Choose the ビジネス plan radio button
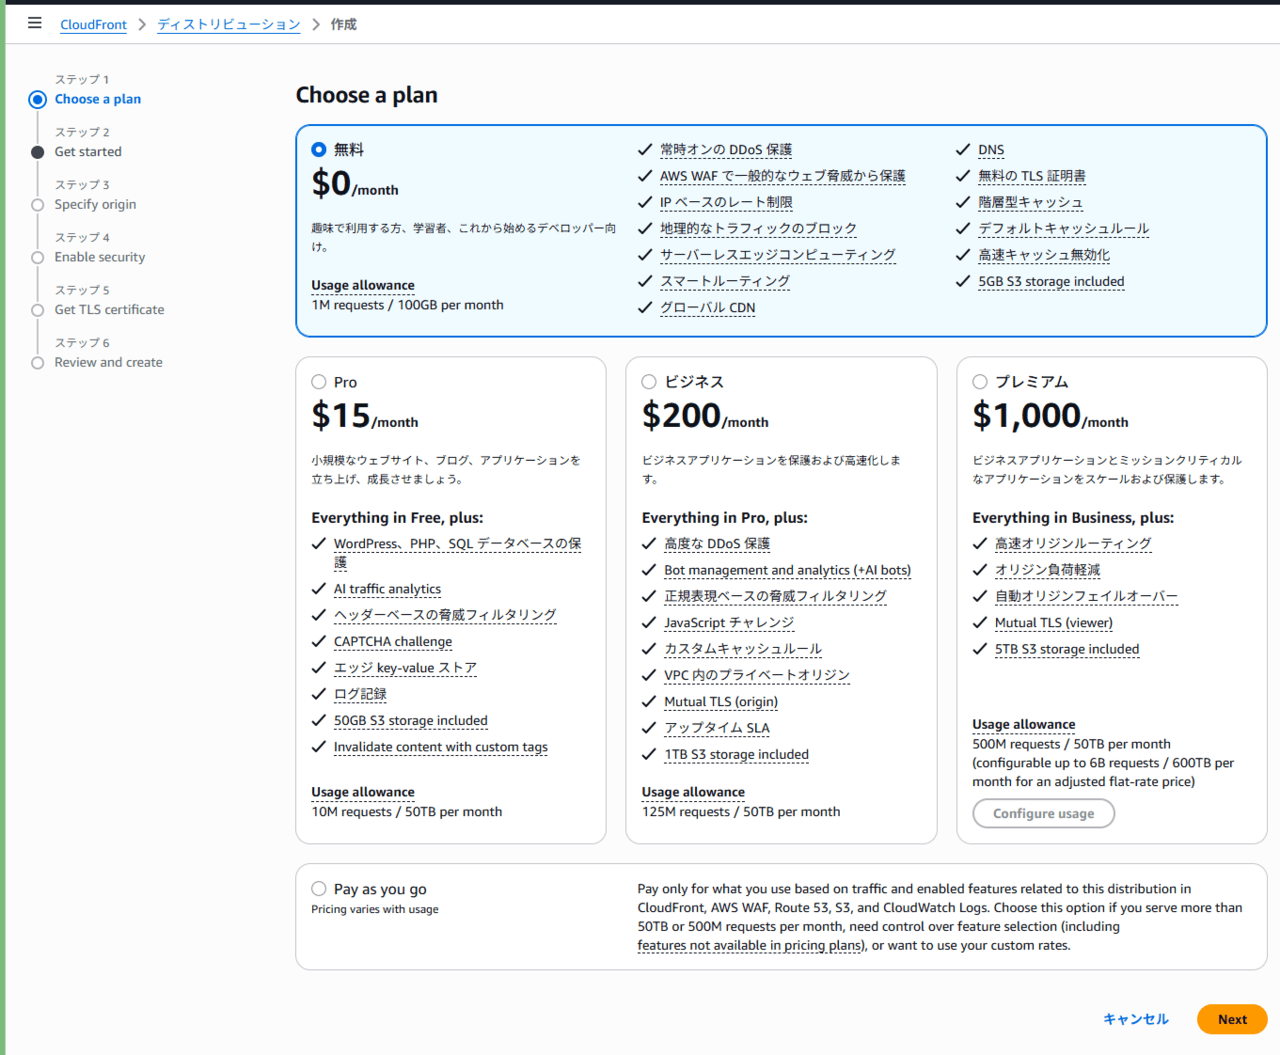 point(649,382)
